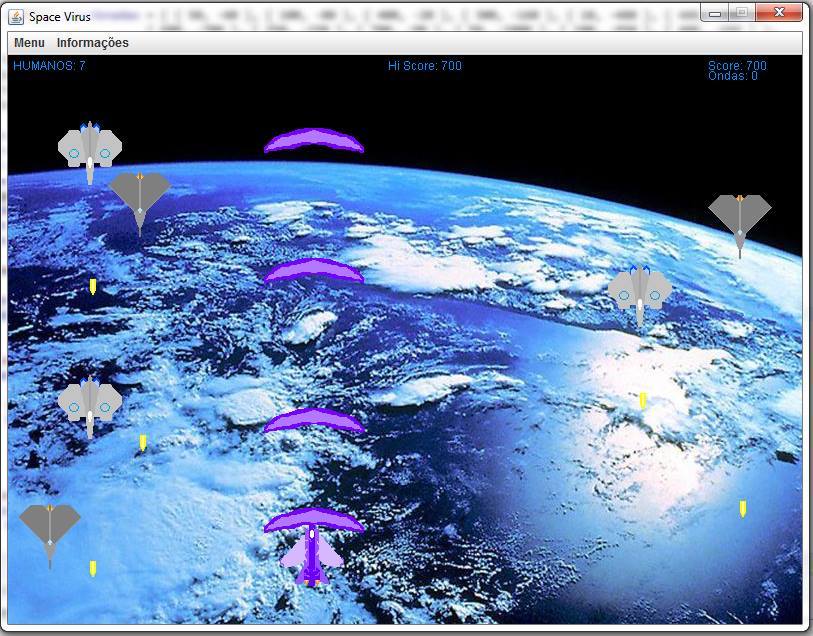Open the Informações menu
This screenshot has height=636, width=813.
tap(92, 43)
